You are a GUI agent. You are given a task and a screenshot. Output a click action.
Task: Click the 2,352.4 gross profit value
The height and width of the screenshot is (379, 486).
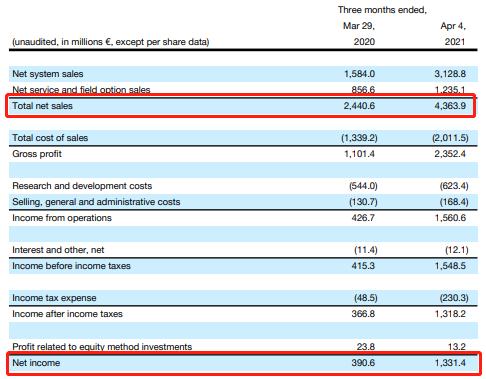450,154
